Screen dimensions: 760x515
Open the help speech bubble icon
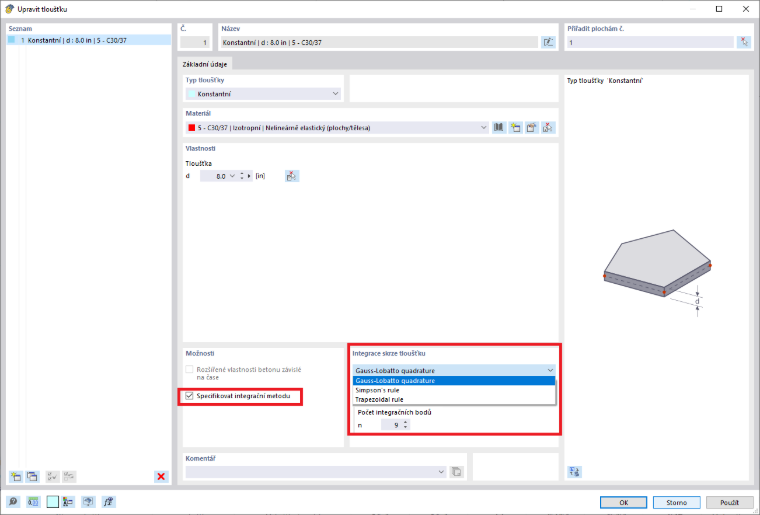tap(13, 502)
